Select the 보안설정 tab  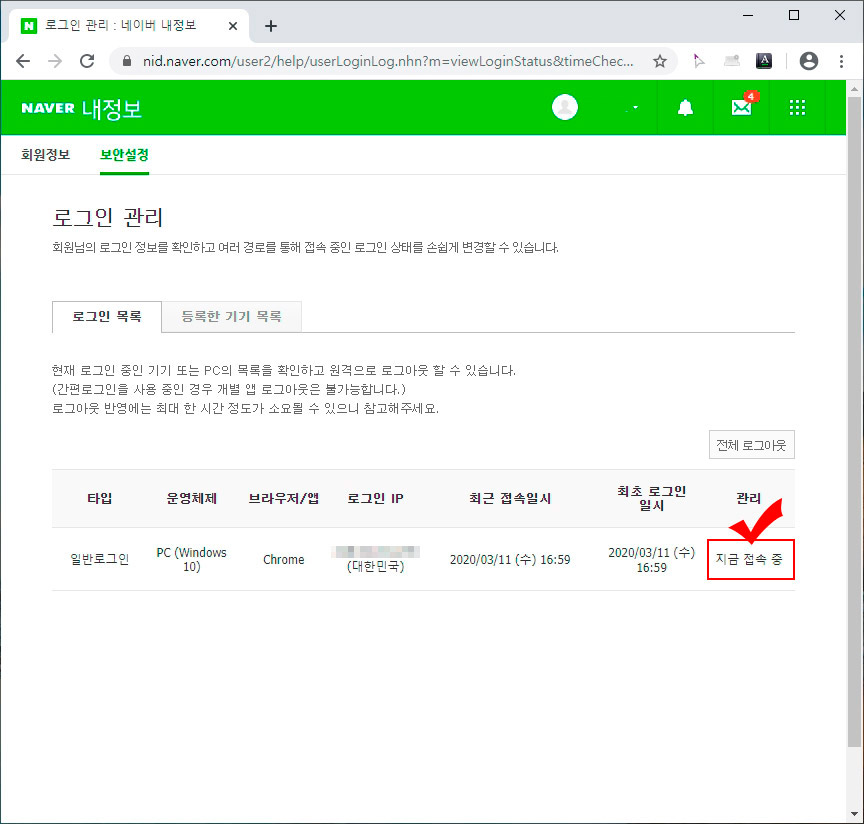point(124,155)
